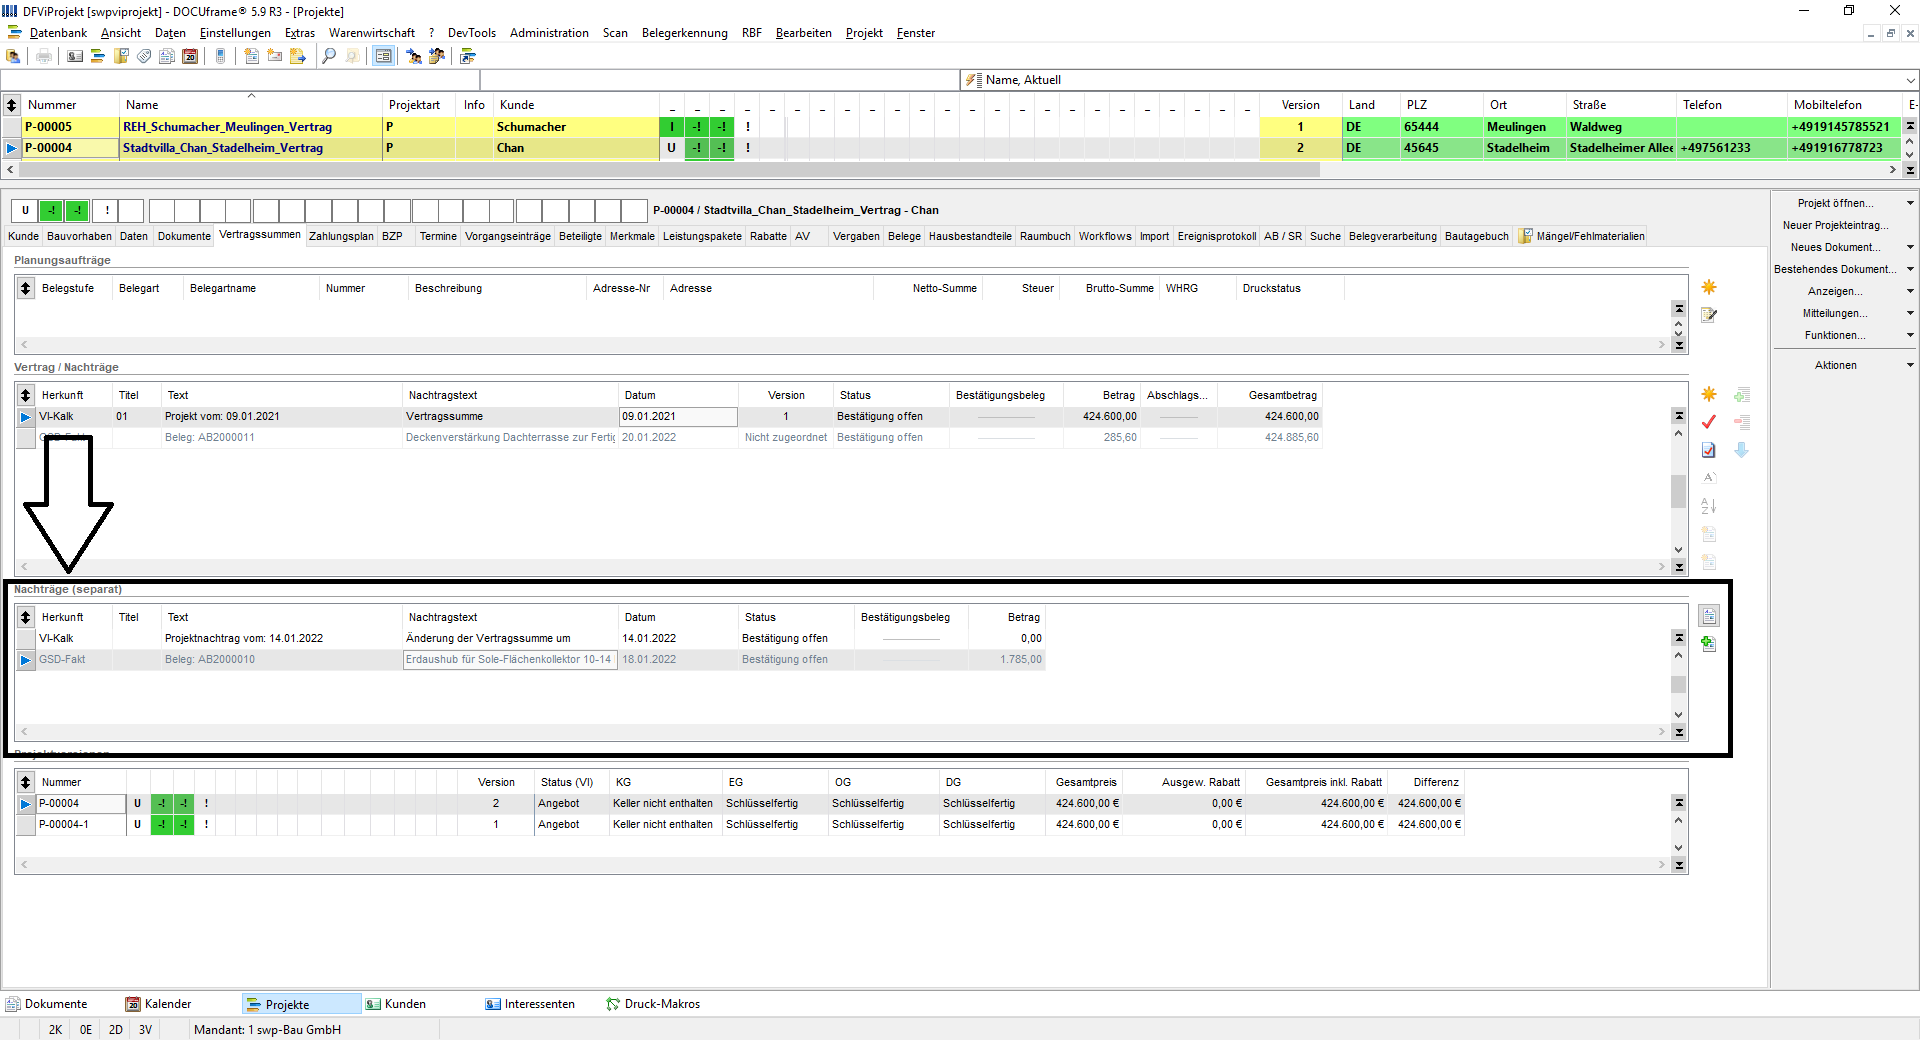Screen dimensions: 1920x1040
Task: Toggle the first green status box for P-00004-1
Action: coord(161,825)
